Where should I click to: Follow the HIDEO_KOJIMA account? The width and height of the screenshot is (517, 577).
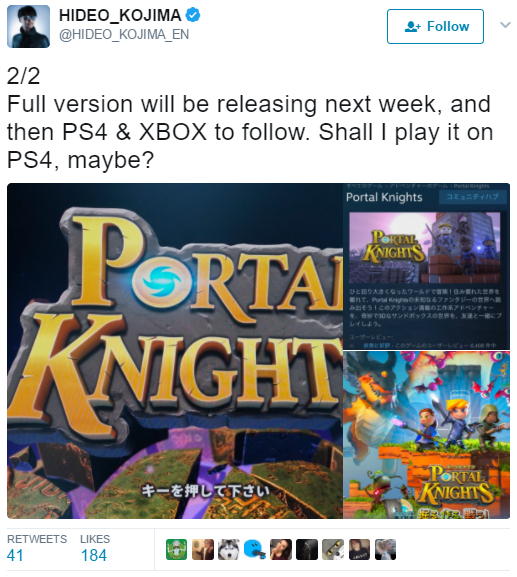click(435, 26)
